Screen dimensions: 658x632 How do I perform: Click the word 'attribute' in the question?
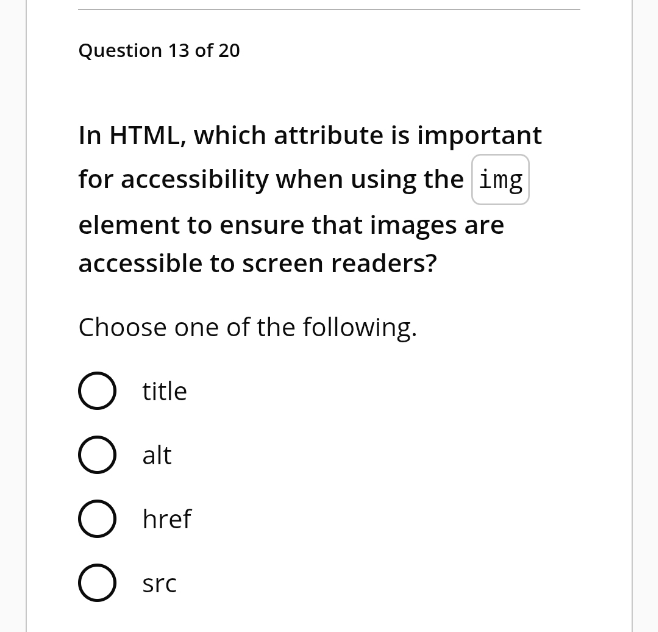[x=329, y=136]
